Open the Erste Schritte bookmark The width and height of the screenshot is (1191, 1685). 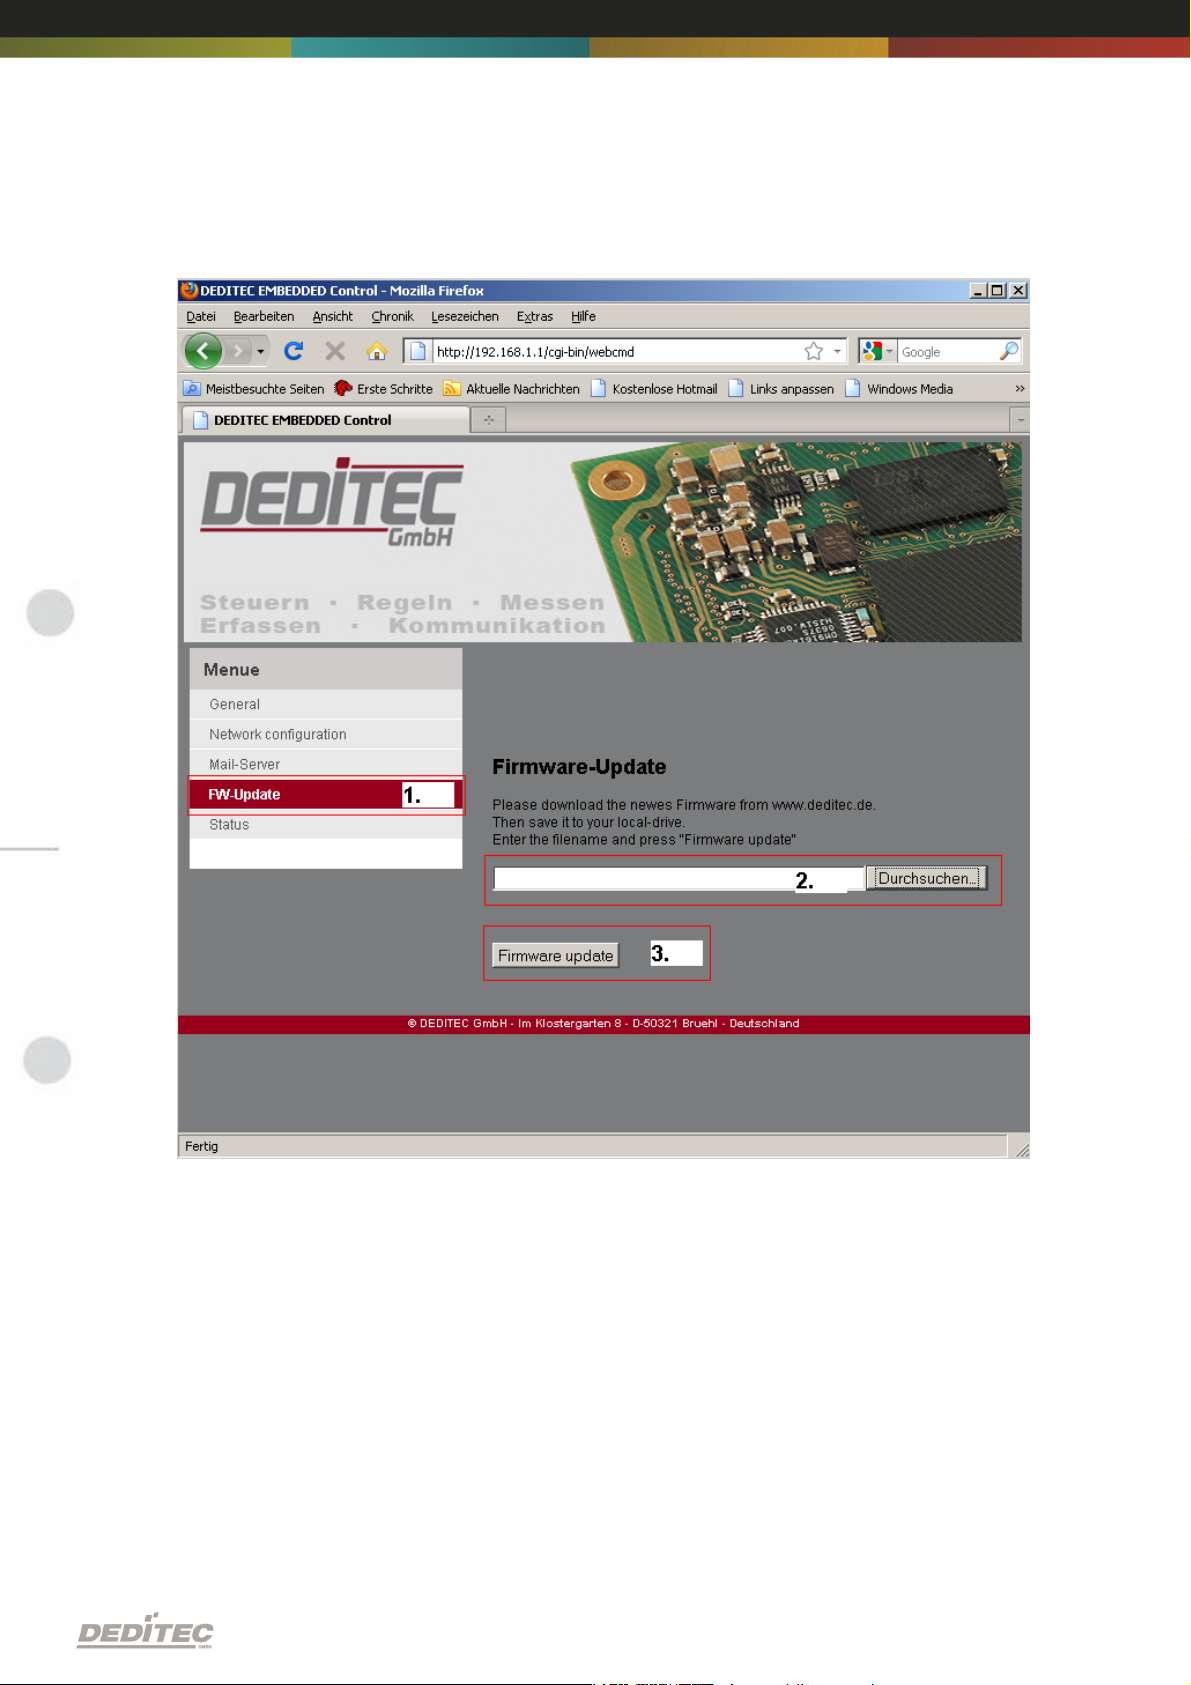[x=384, y=388]
